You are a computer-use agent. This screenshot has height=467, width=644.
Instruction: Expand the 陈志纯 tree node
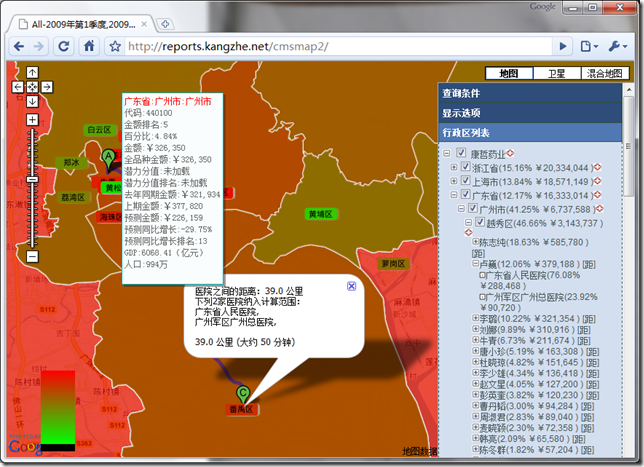coord(476,242)
